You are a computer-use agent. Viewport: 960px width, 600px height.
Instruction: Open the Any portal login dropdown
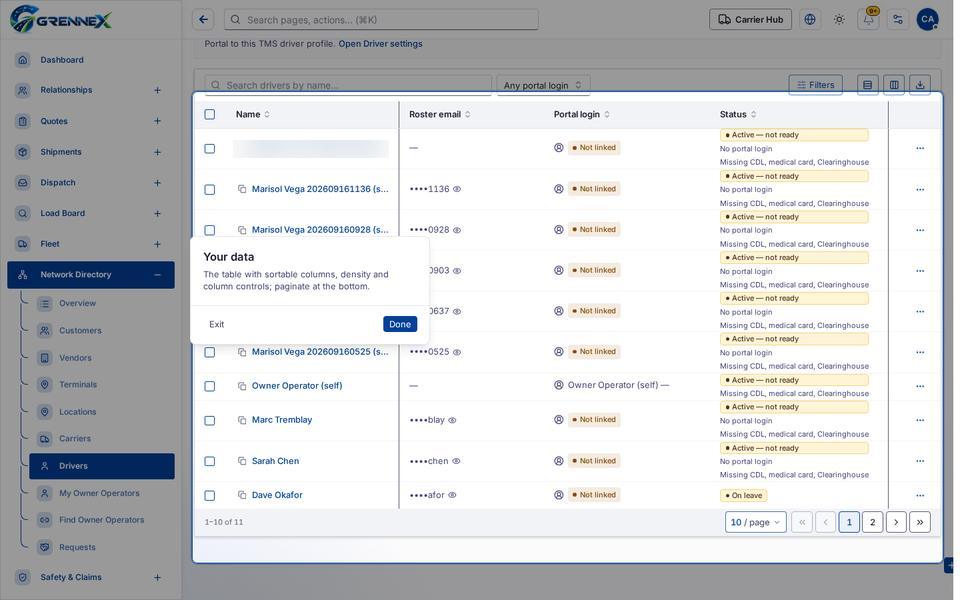543,85
